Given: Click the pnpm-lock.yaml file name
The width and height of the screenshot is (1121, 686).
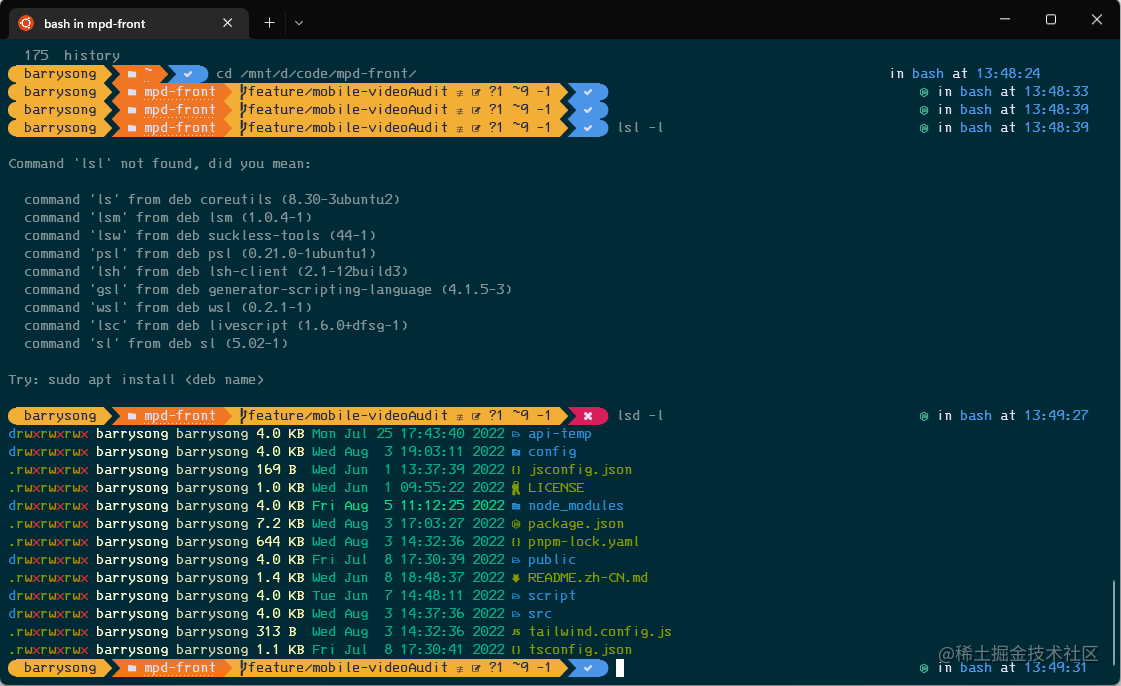Looking at the screenshot, I should [583, 542].
